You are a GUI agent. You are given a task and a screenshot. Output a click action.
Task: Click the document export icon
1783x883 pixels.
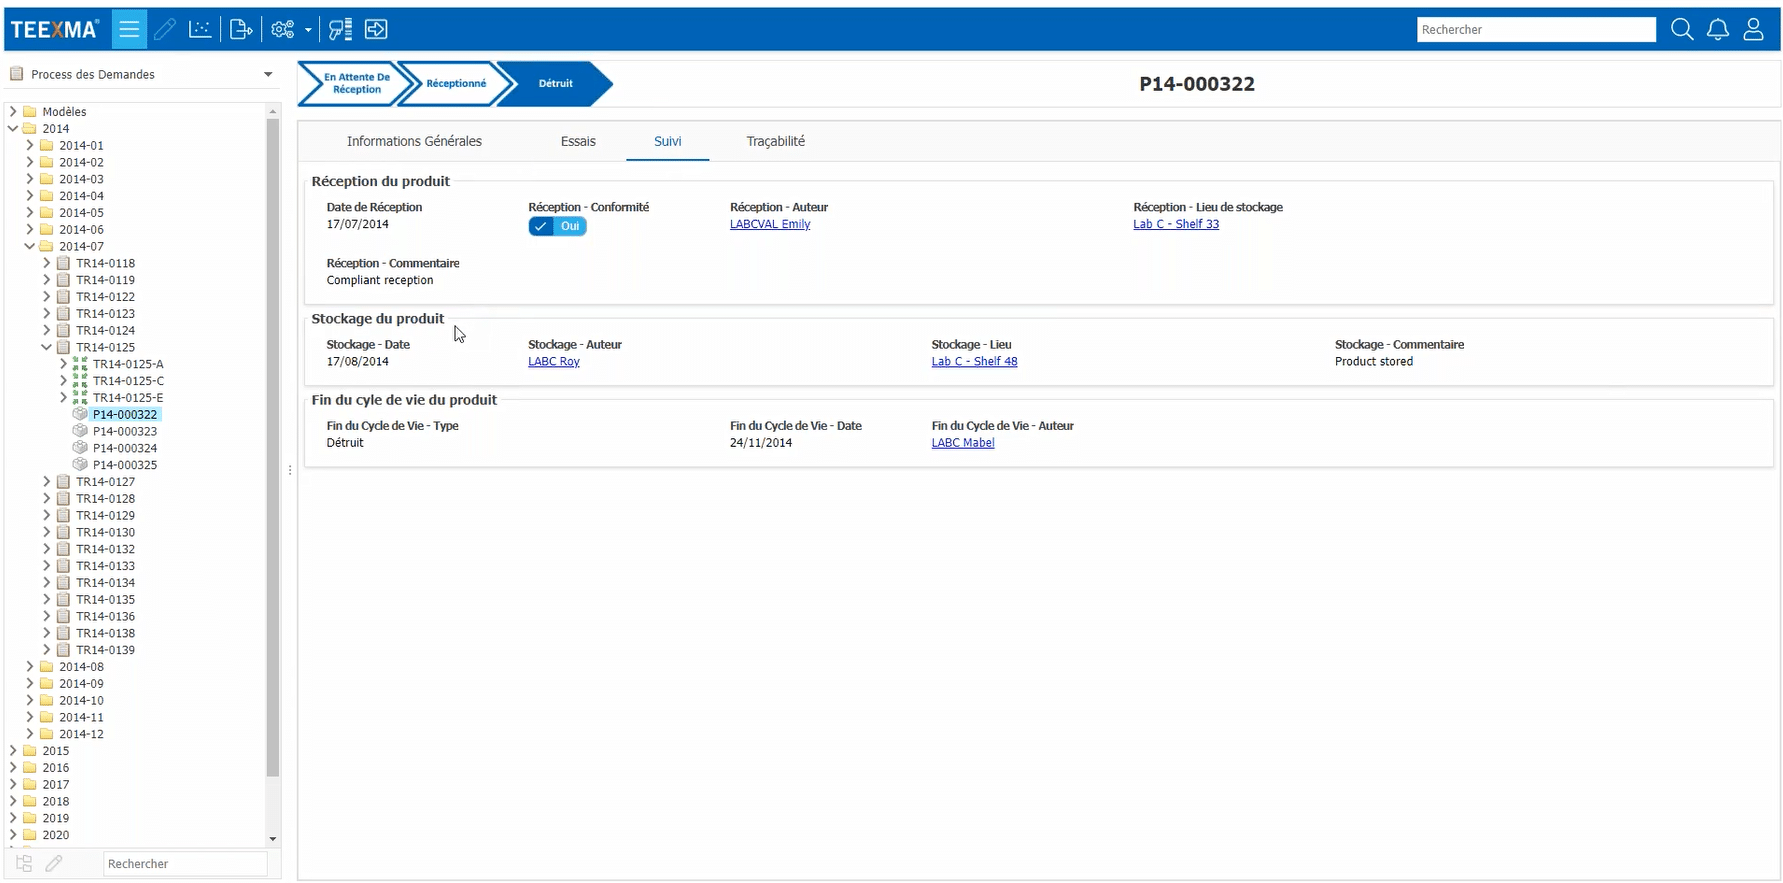[x=241, y=29]
